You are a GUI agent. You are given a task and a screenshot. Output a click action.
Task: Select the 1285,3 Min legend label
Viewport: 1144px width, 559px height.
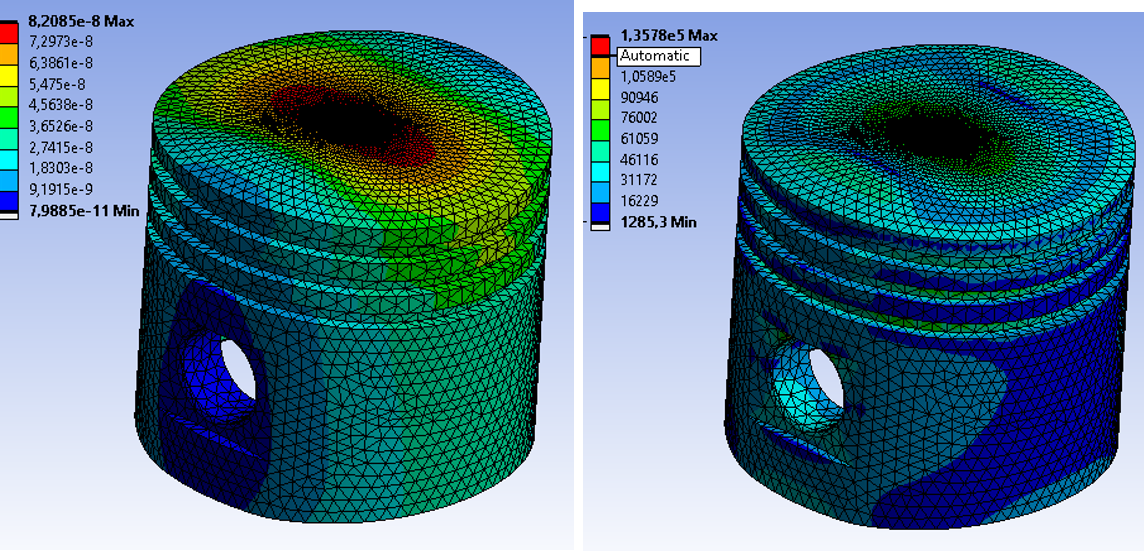tap(658, 222)
